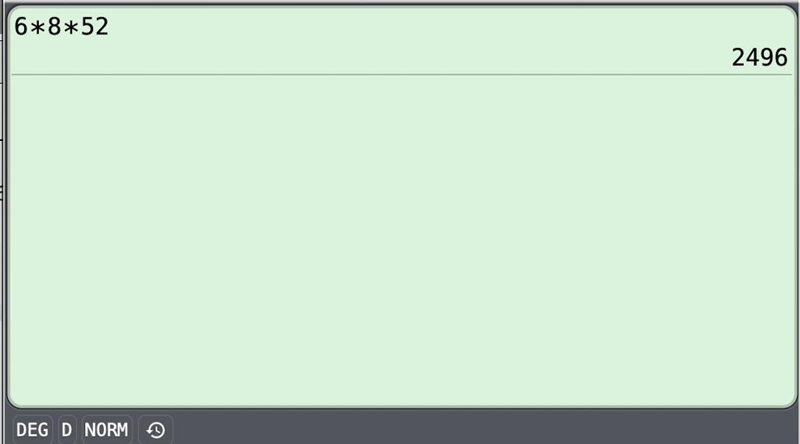The width and height of the screenshot is (800, 444).
Task: Toggle the DEG angle mode indicator
Action: (x=32, y=430)
